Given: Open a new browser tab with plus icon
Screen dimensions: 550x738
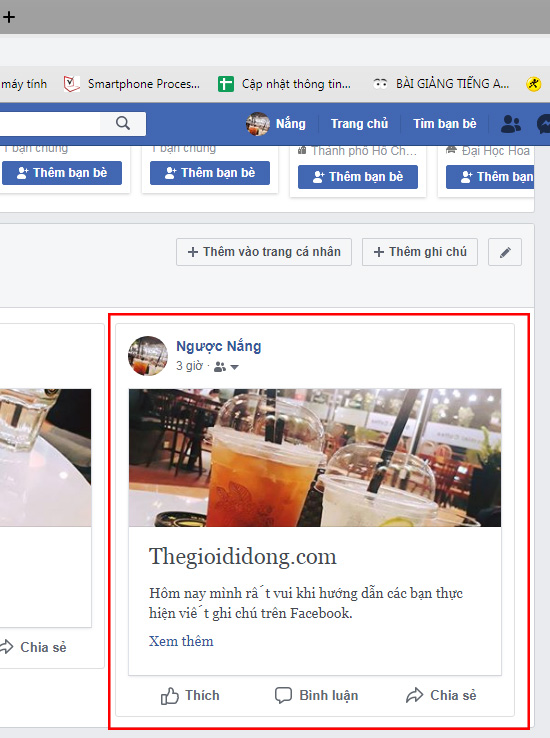Looking at the screenshot, I should click(8, 17).
